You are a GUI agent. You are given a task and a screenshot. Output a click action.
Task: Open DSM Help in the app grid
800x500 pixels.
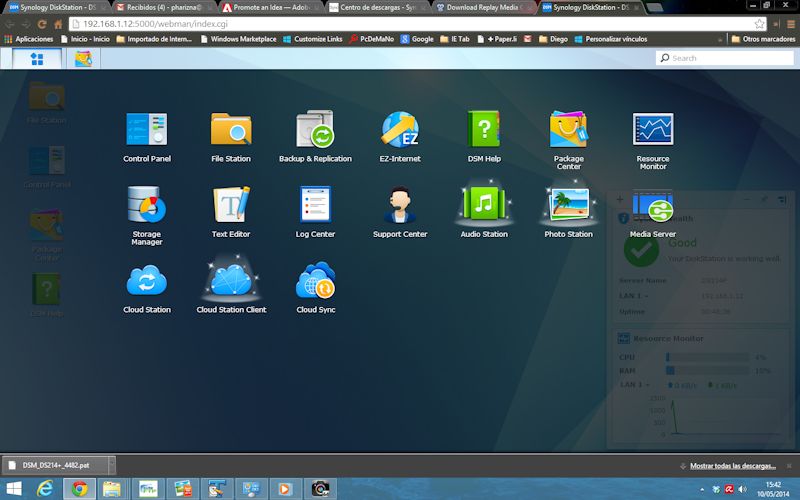(484, 130)
